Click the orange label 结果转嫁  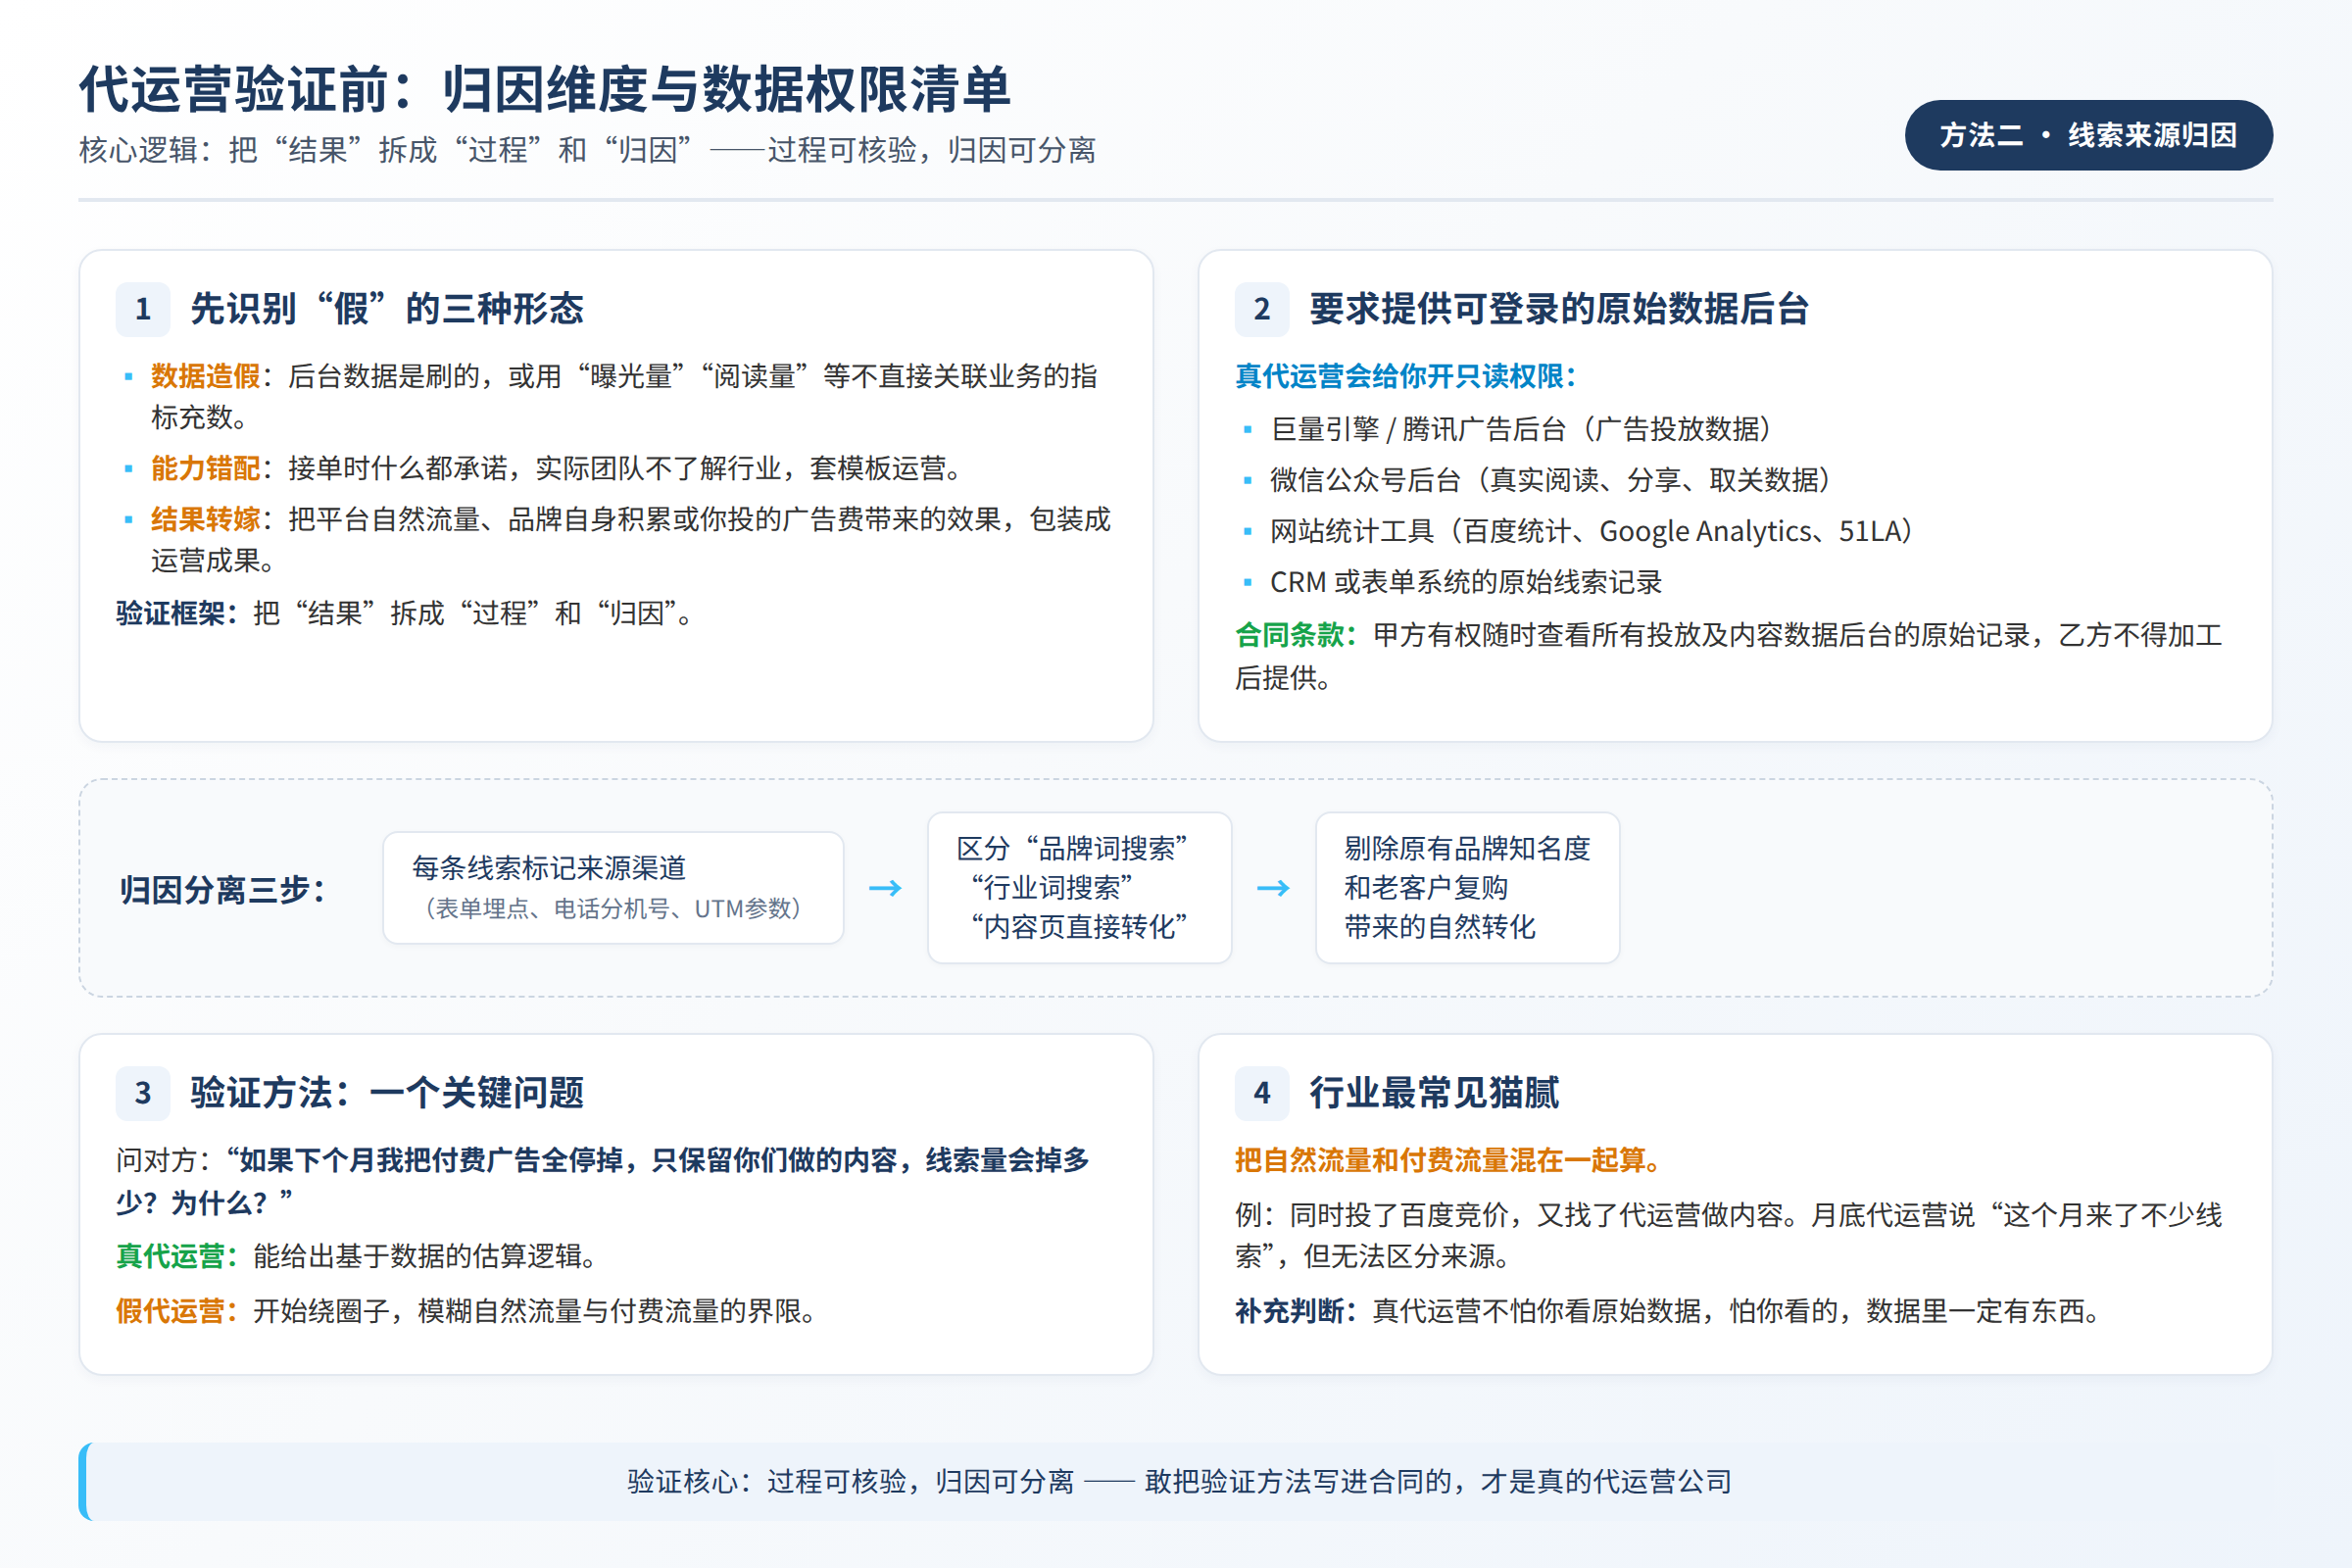pyautogui.click(x=205, y=519)
